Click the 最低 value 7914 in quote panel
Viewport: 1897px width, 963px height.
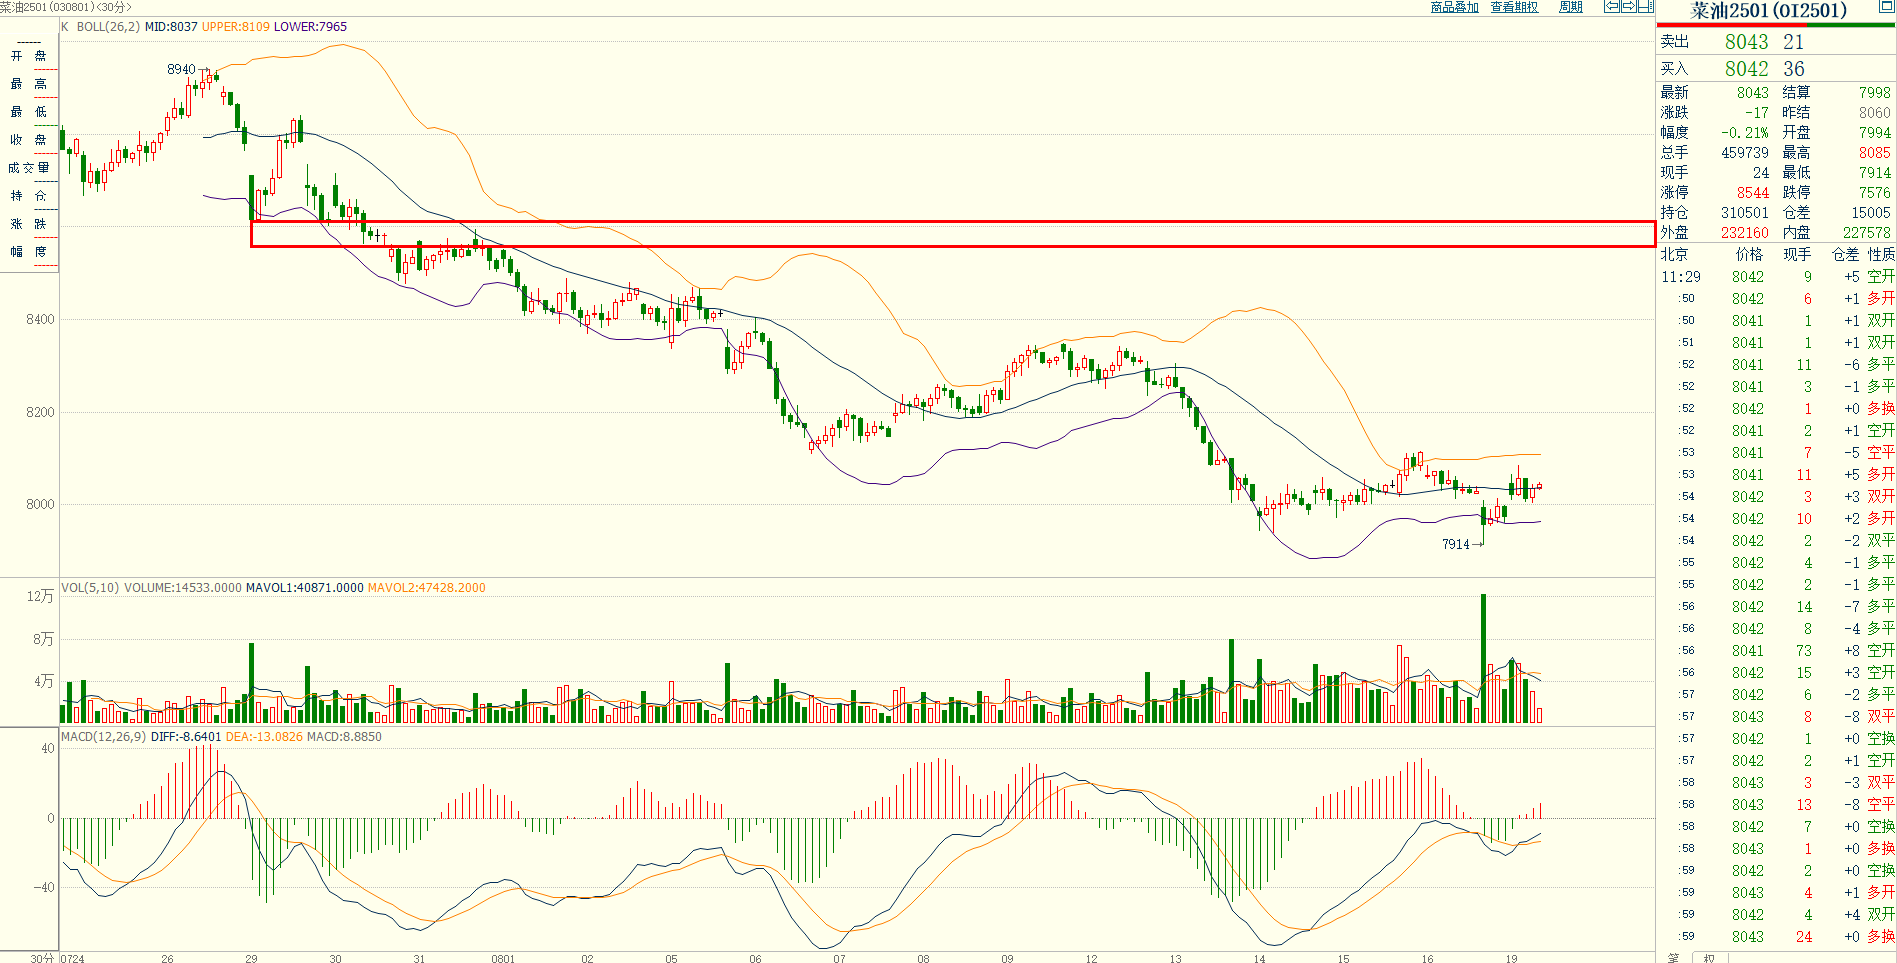(x=1875, y=173)
